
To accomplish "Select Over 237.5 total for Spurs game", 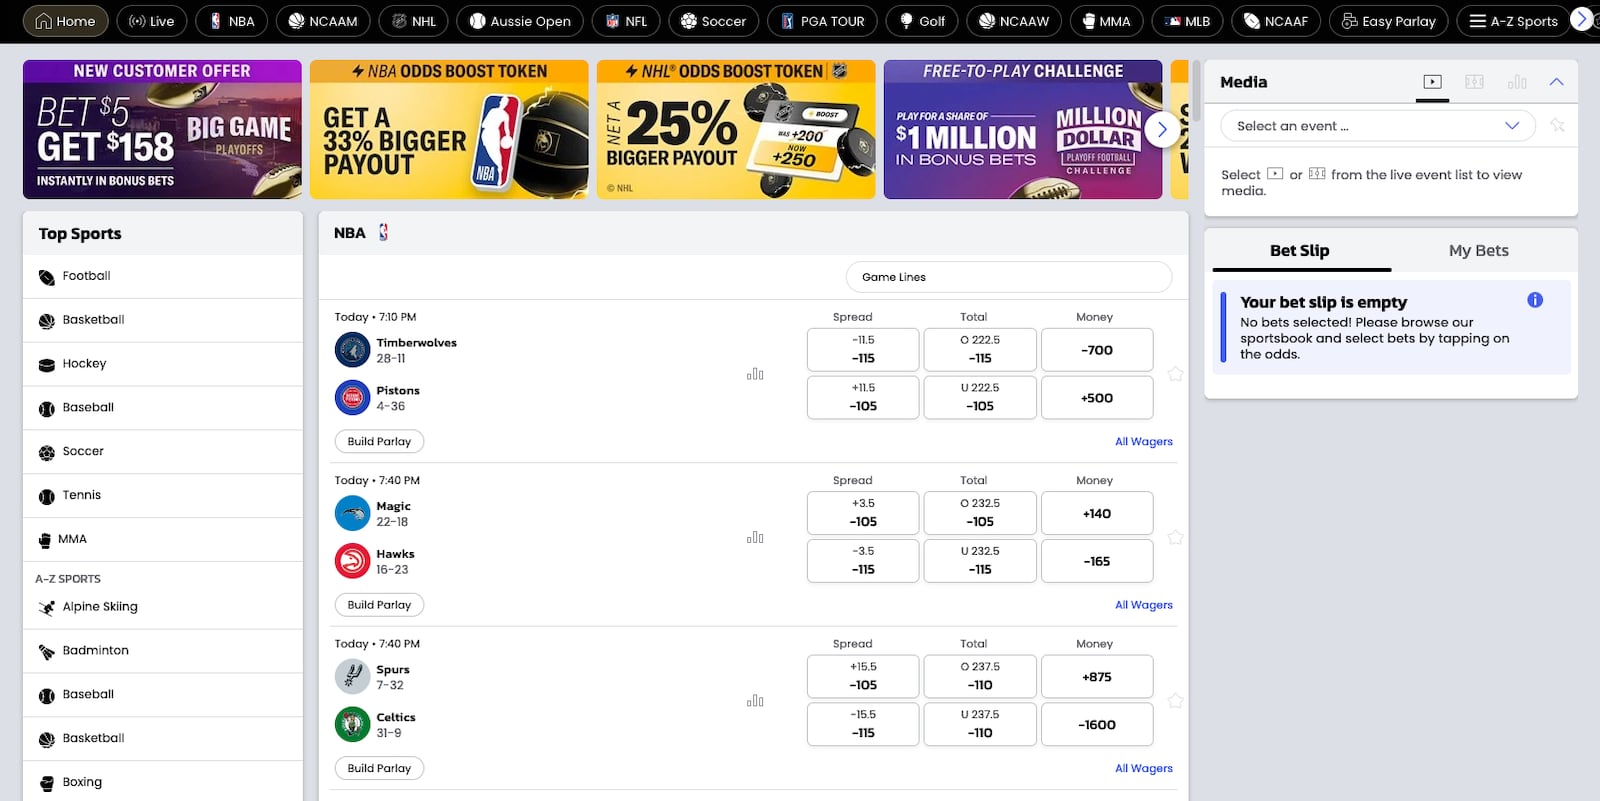I will click(x=980, y=676).
